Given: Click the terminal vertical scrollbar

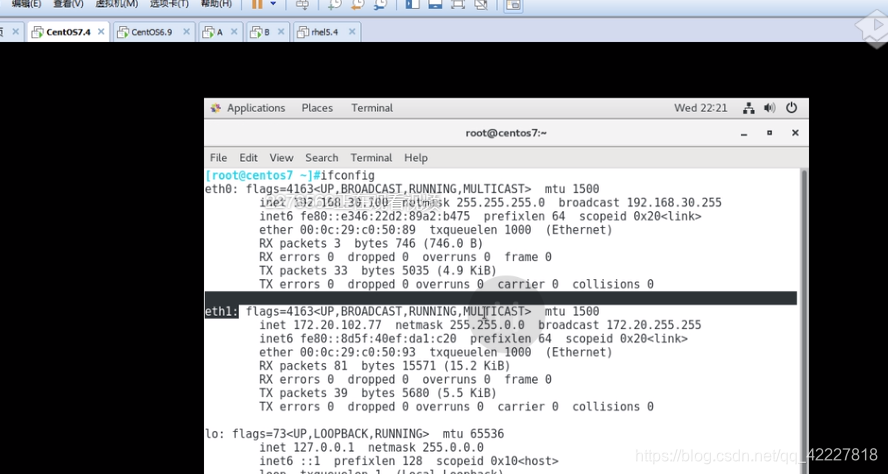Looking at the screenshot, I should tap(802, 321).
